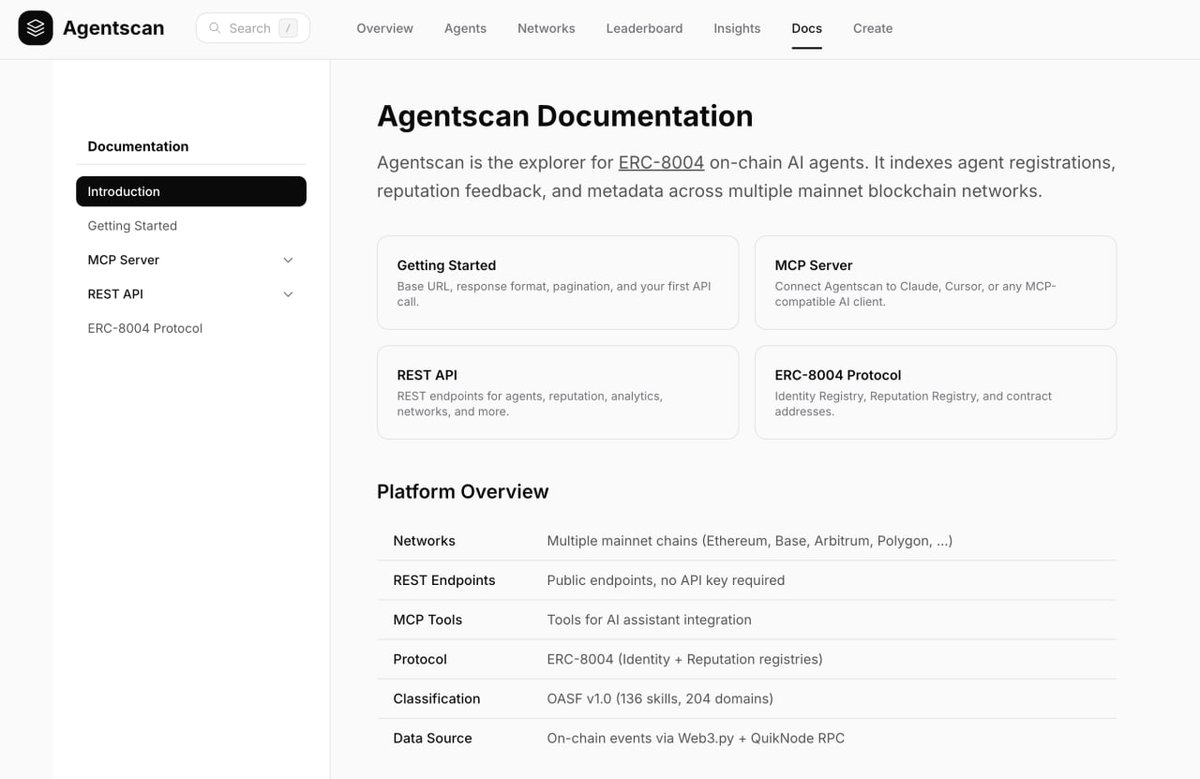
Task: Open the Agents nav item
Action: click(x=465, y=28)
